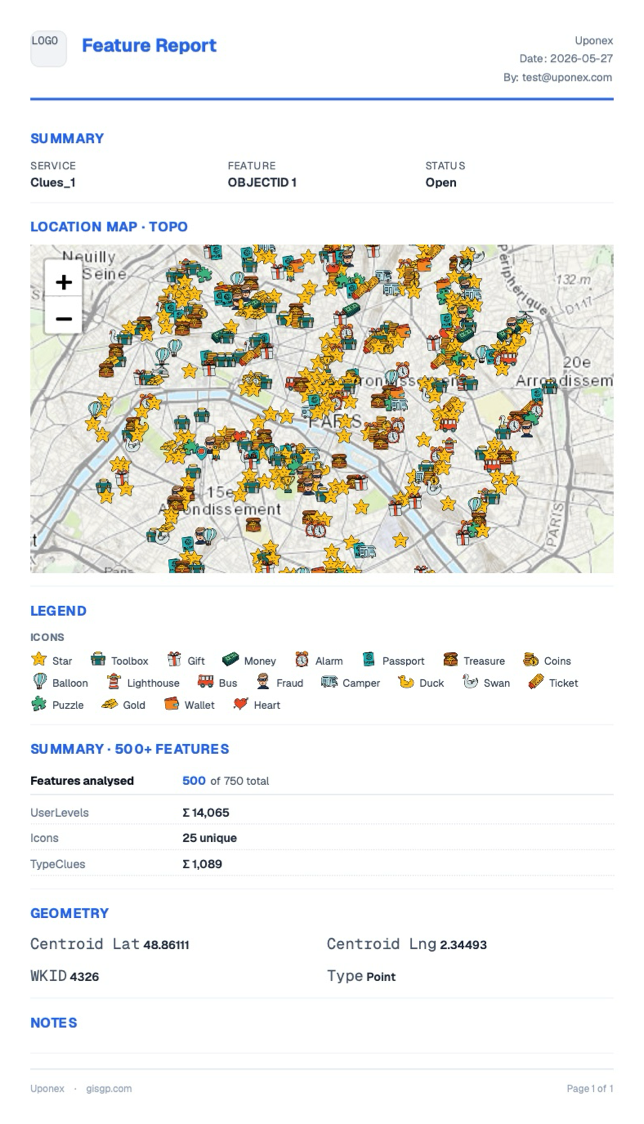Click the date 2026-05-27

(x=581, y=59)
